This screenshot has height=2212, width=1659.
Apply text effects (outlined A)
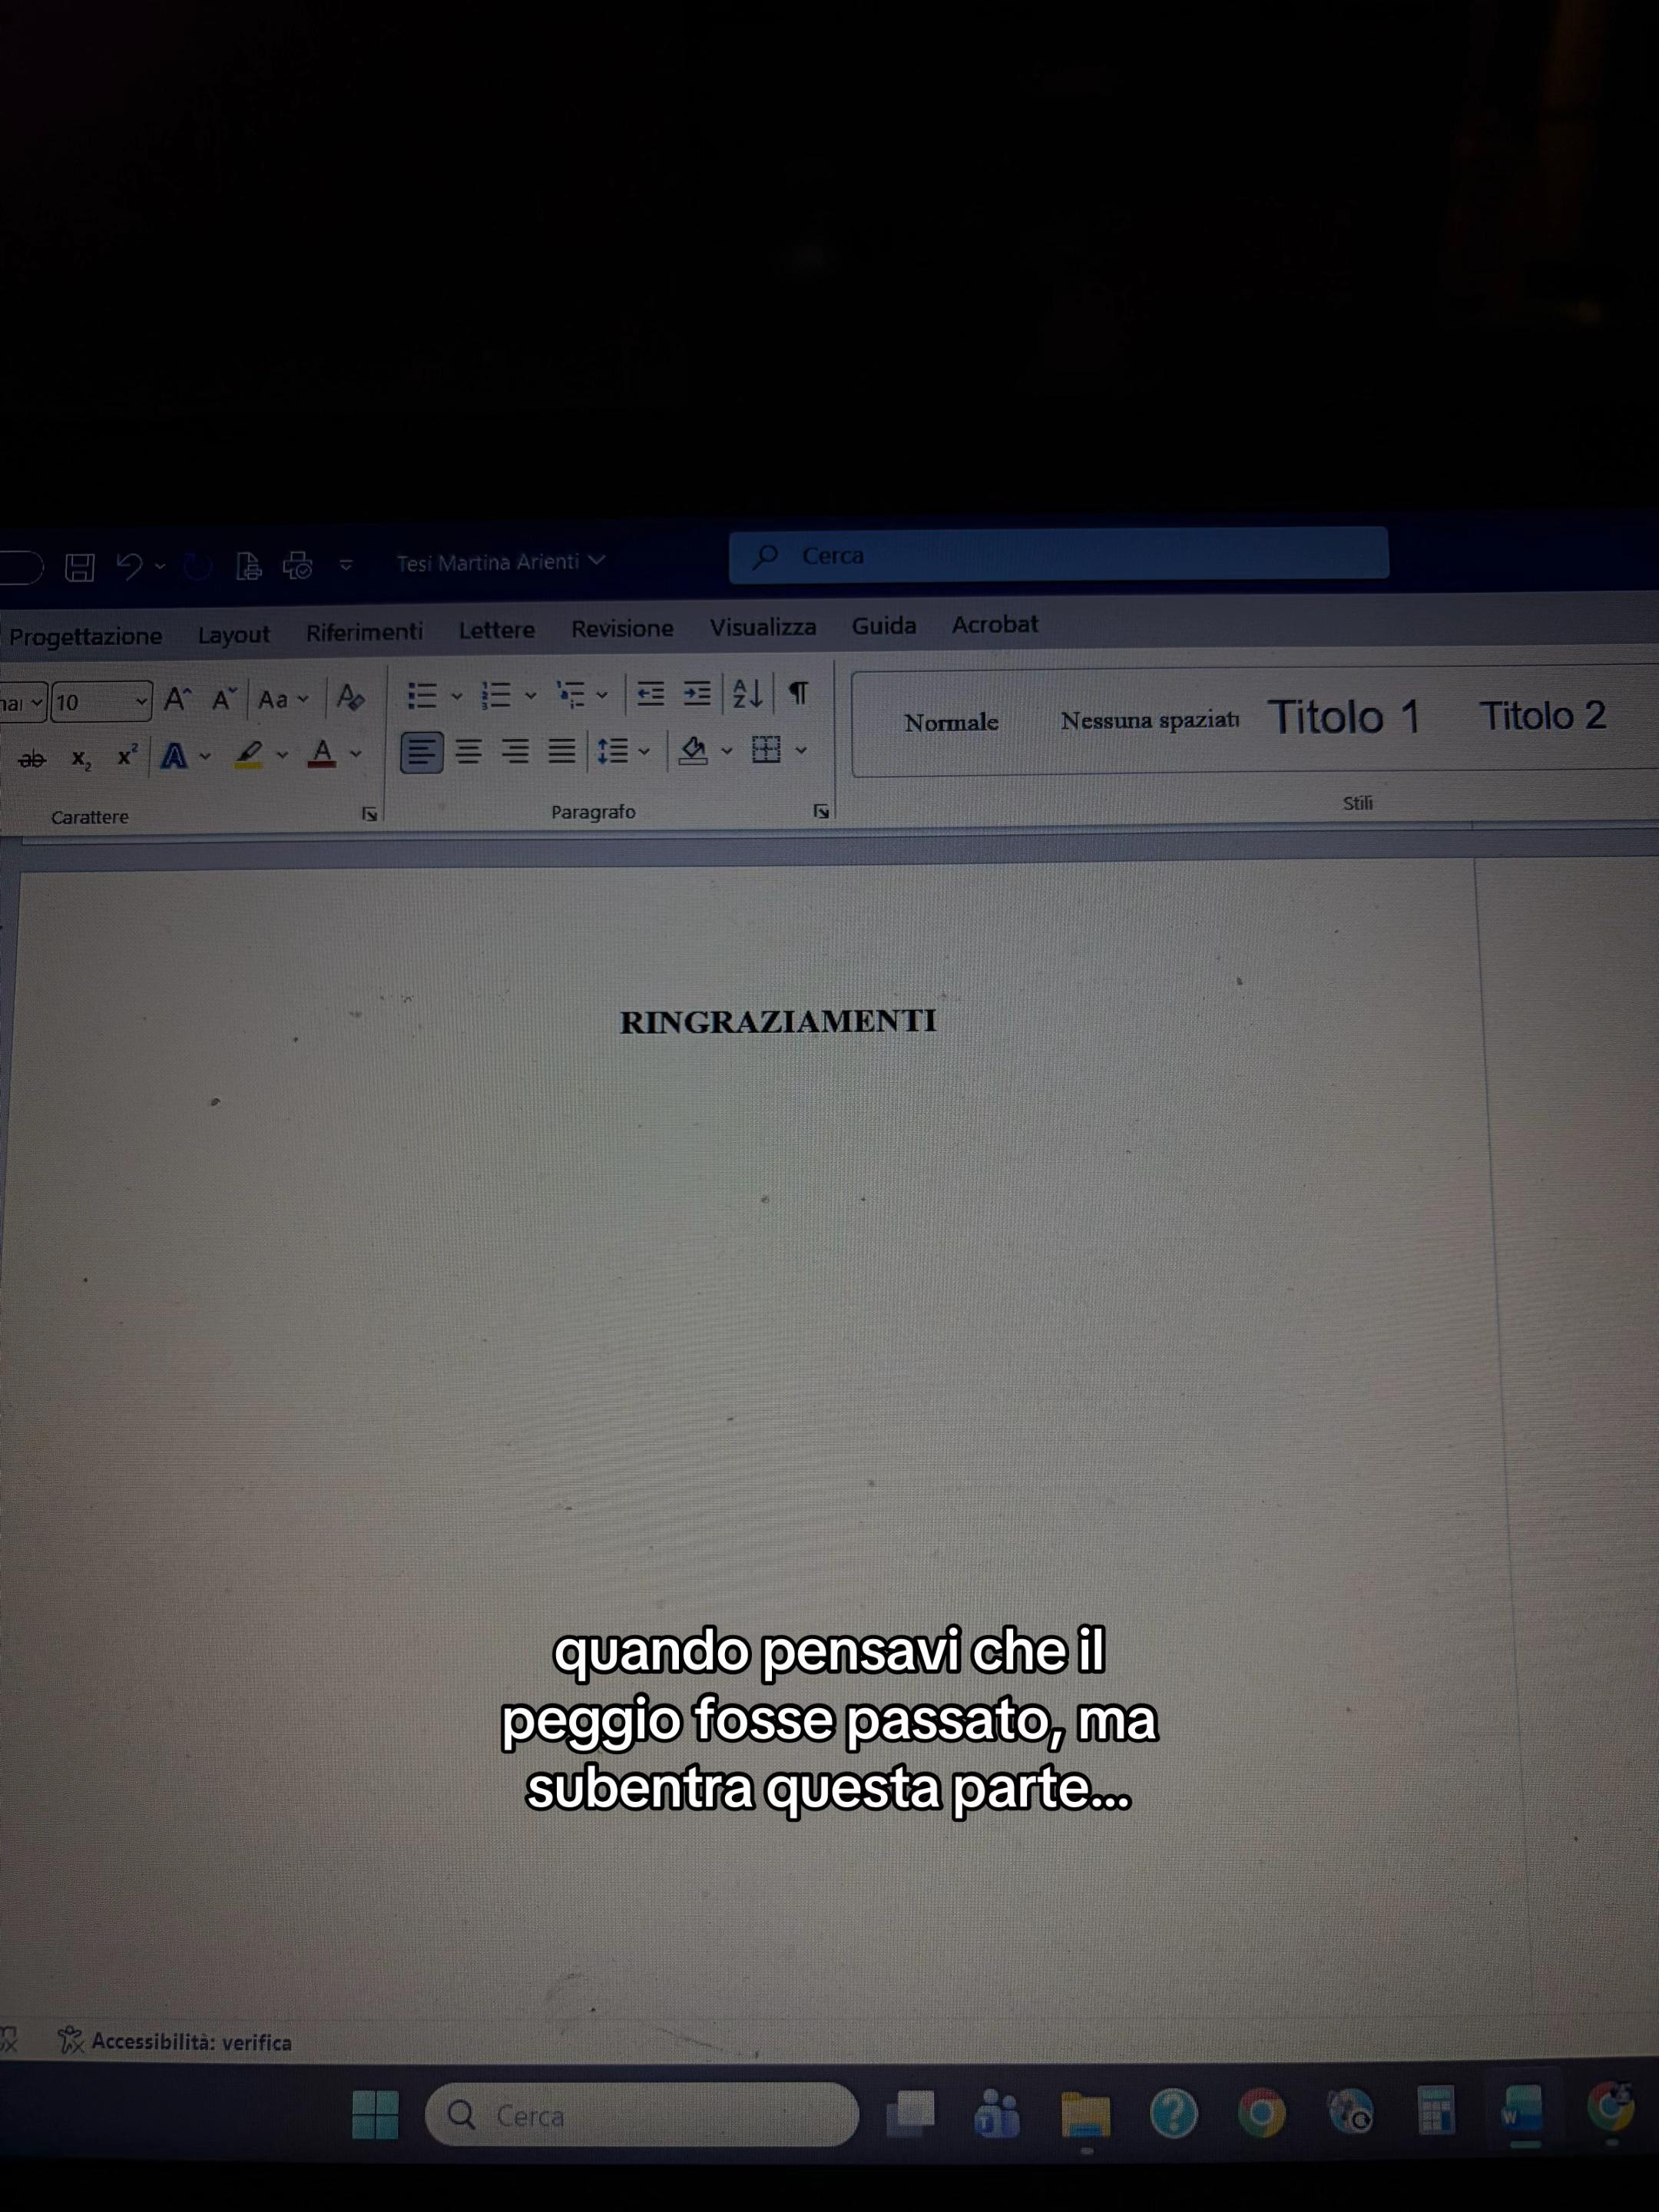pos(174,756)
